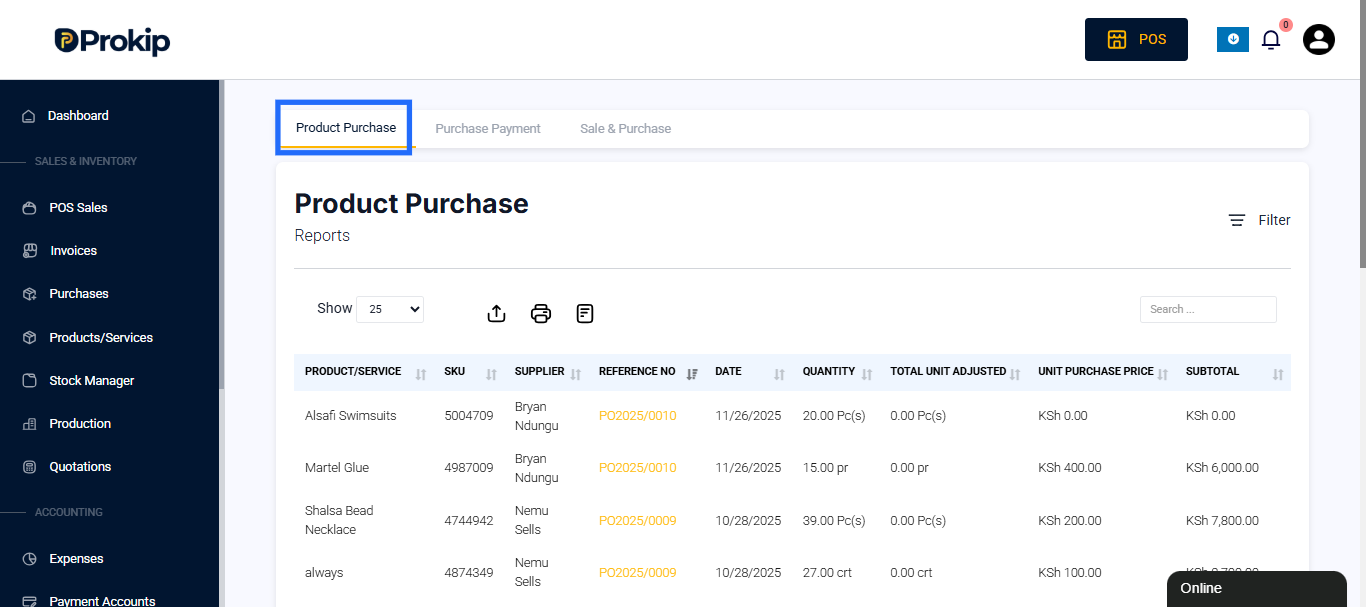This screenshot has height=607, width=1366.
Task: Open the Show 25 entries dropdown
Action: [390, 310]
